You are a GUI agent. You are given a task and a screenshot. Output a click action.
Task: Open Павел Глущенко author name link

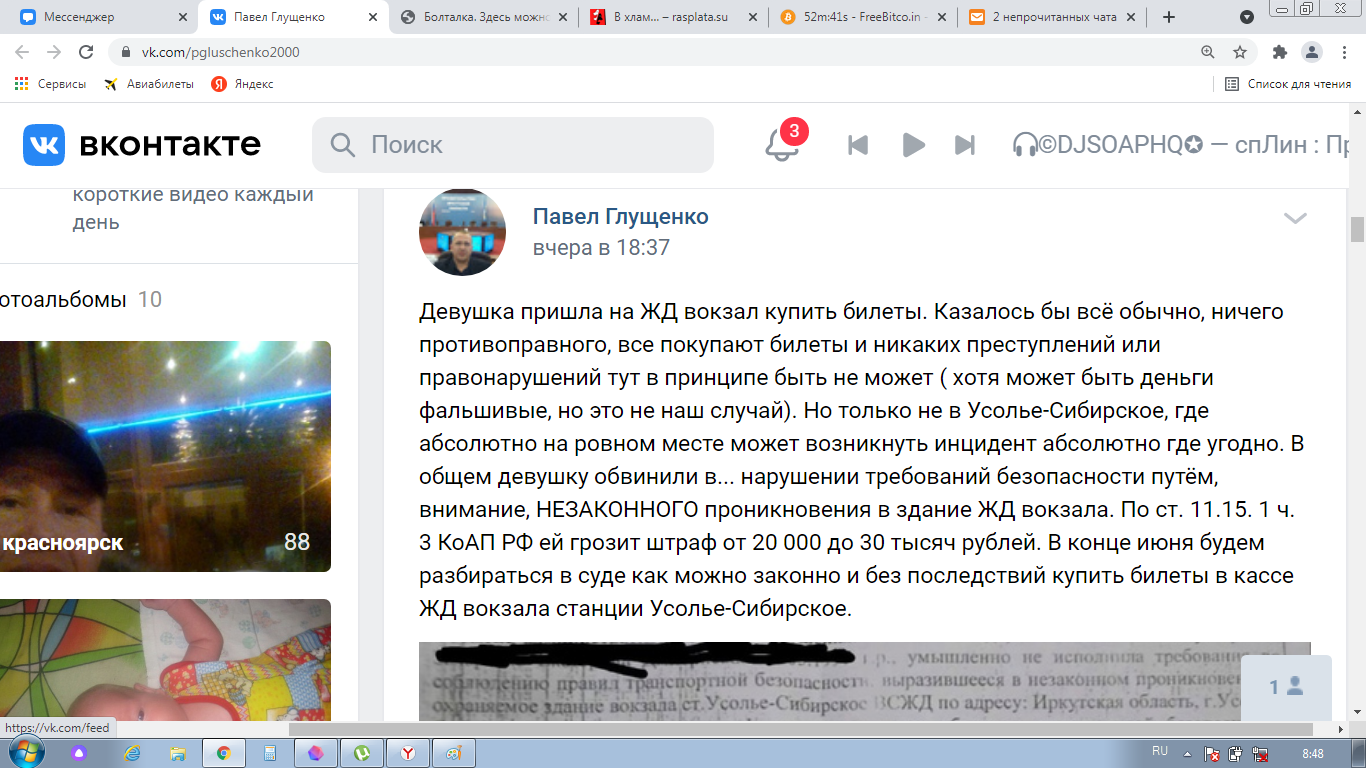point(620,217)
